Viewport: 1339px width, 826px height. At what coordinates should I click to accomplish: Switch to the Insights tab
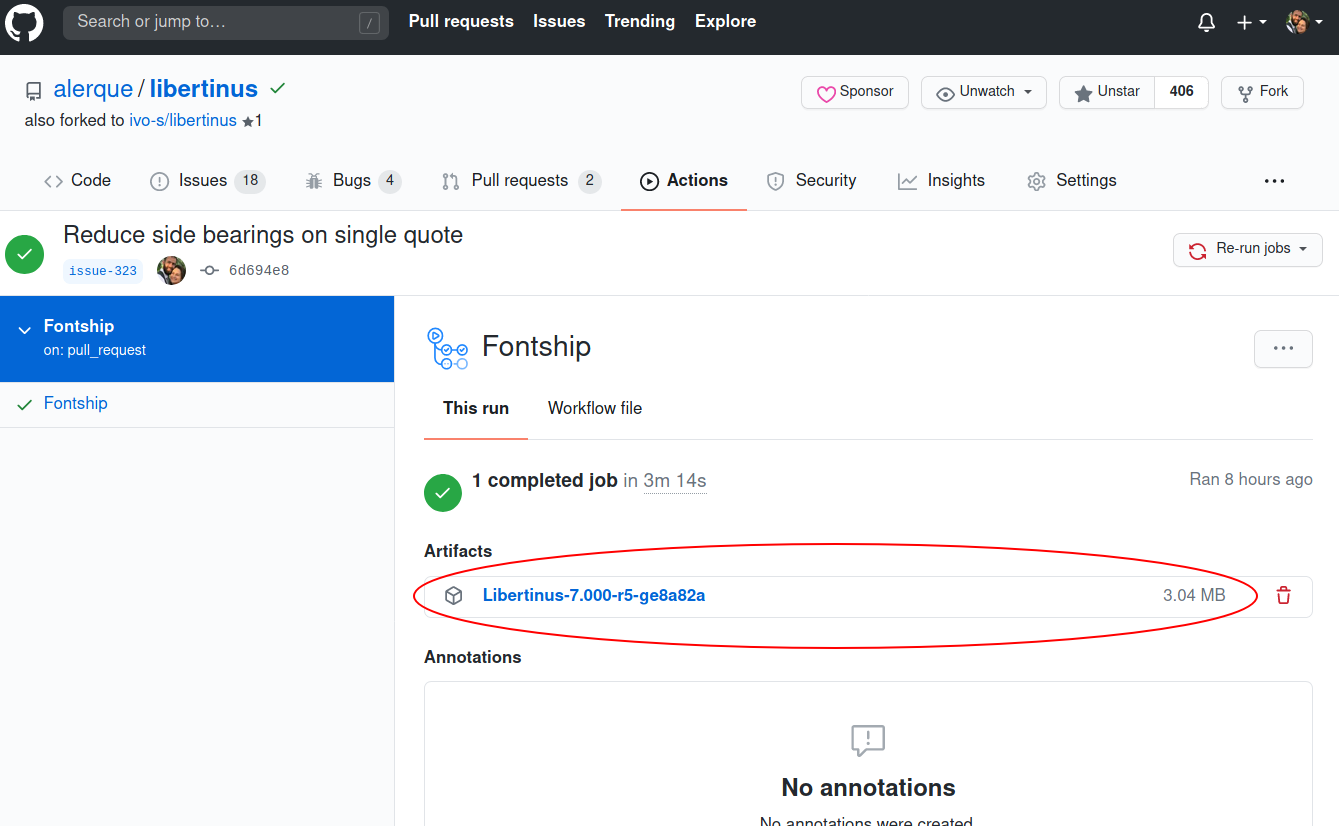(942, 181)
